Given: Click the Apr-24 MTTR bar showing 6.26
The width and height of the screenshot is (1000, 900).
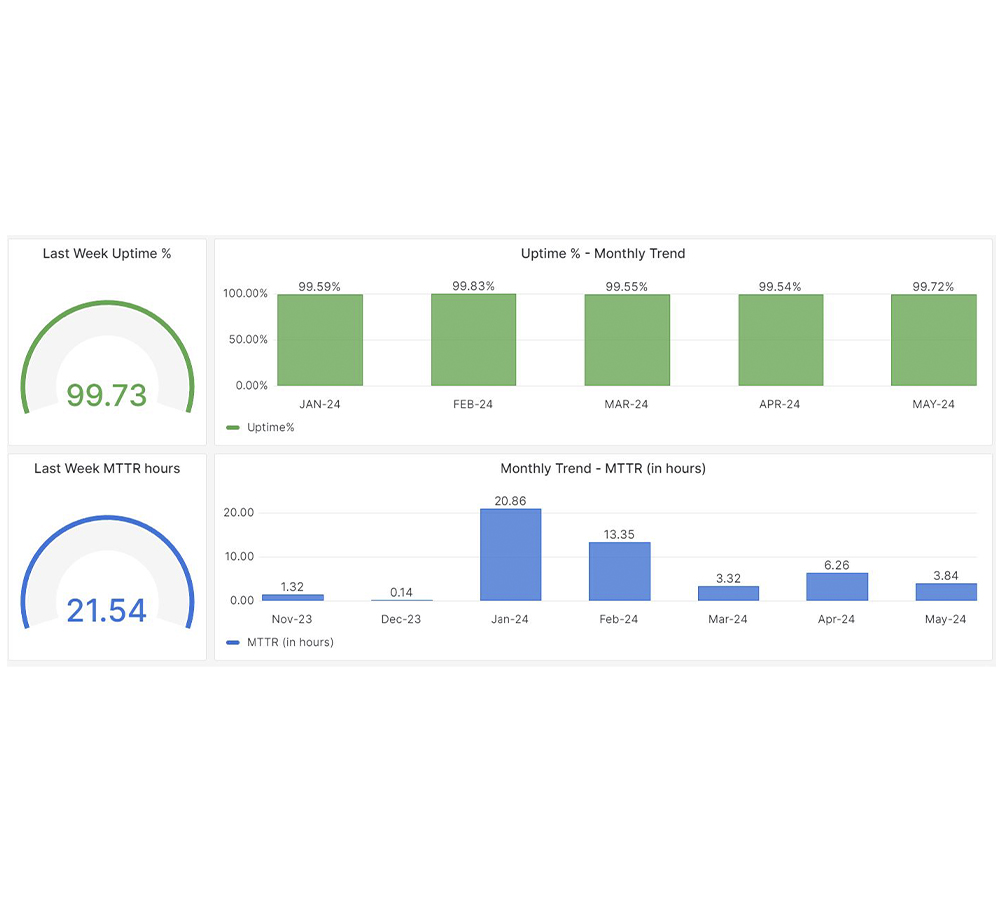Looking at the screenshot, I should coord(837,587).
